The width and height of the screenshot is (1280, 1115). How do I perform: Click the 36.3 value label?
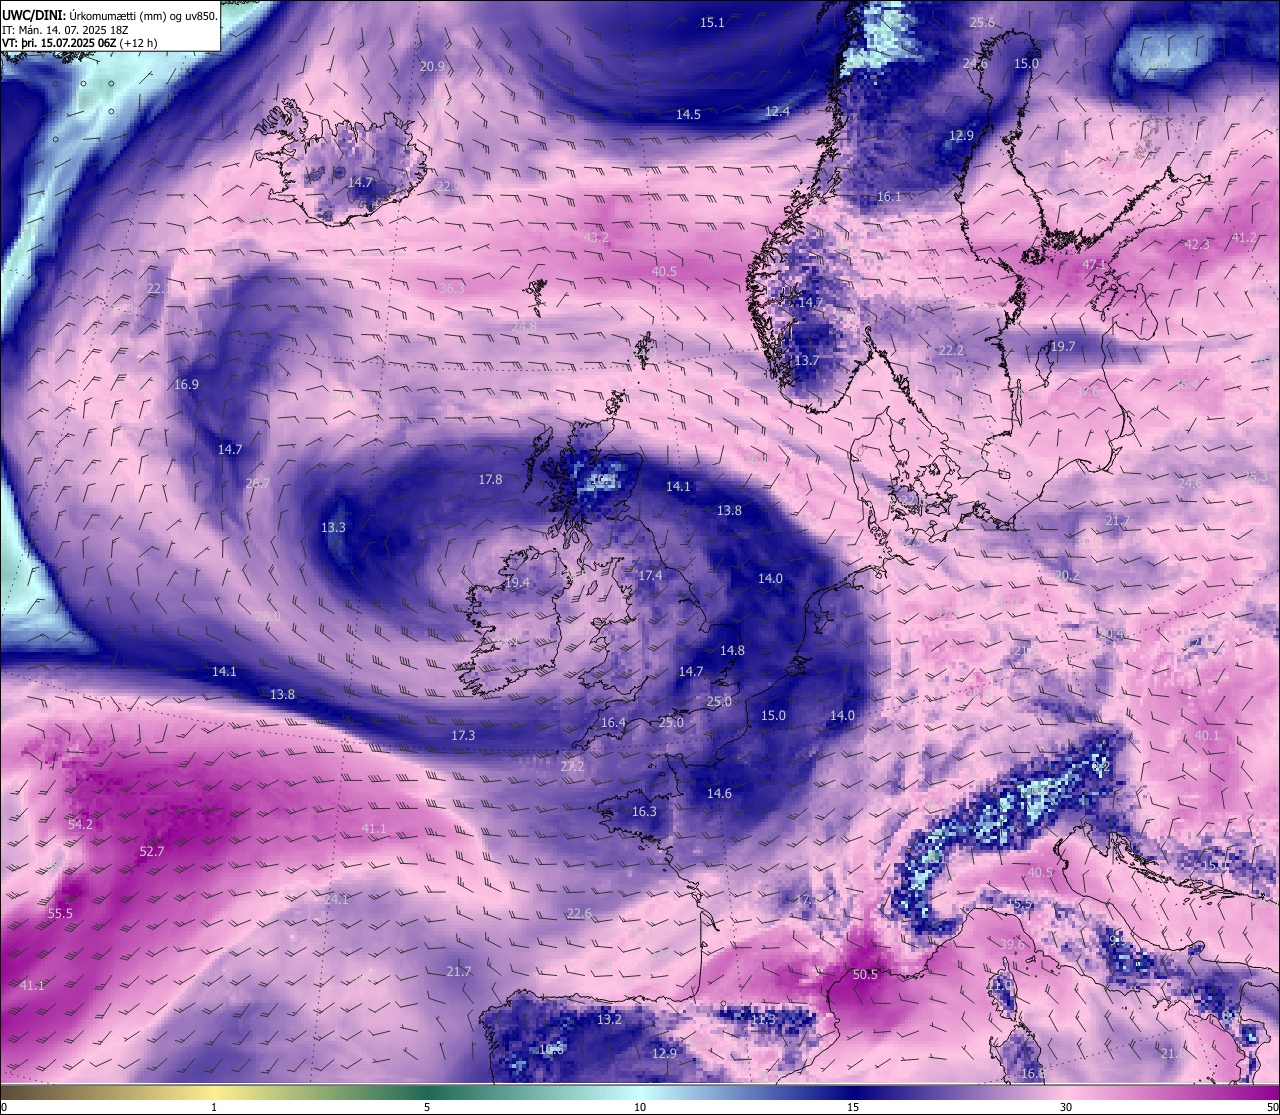tap(452, 288)
